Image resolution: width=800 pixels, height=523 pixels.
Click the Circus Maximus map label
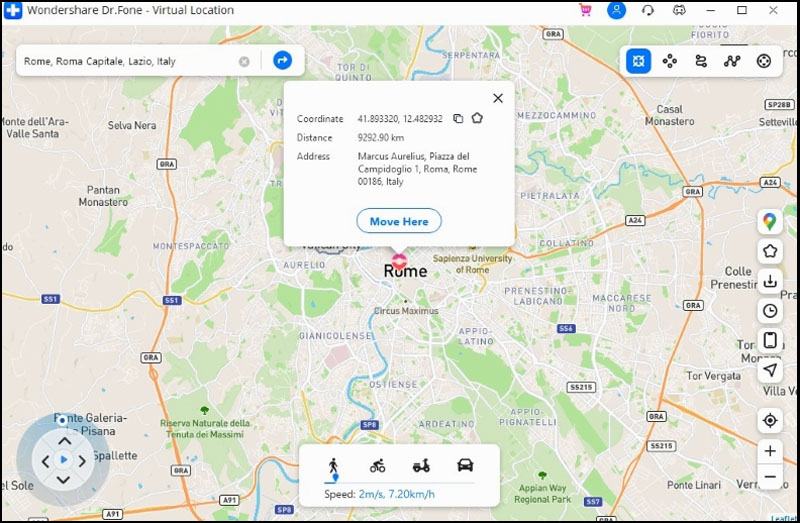point(406,310)
